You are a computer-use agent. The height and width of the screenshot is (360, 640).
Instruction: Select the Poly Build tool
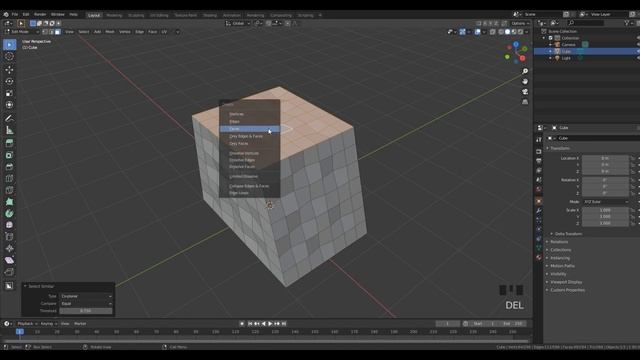tap(9, 202)
